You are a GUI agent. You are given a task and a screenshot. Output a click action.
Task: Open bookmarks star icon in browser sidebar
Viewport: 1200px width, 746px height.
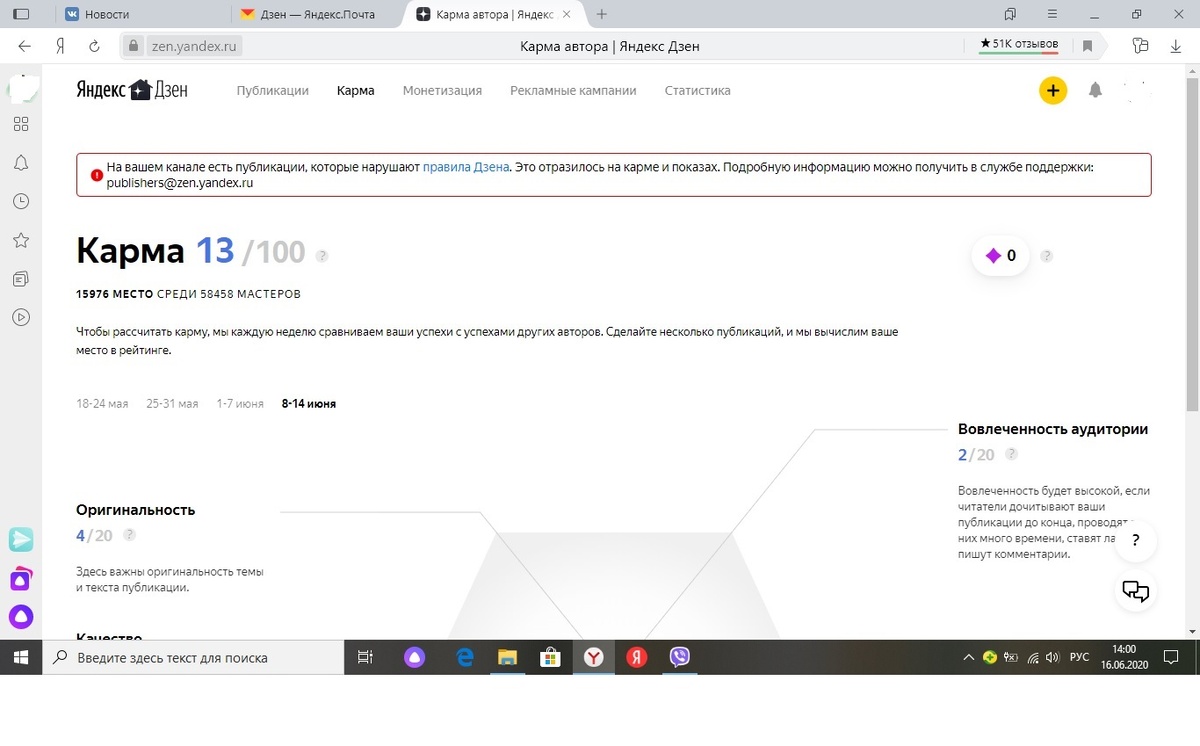point(21,240)
